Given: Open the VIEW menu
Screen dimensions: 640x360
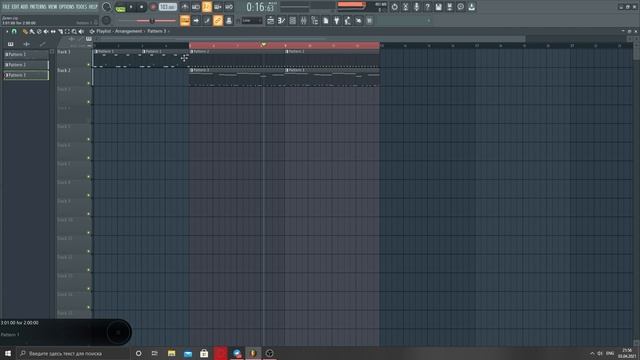Looking at the screenshot, I should pos(53,7).
